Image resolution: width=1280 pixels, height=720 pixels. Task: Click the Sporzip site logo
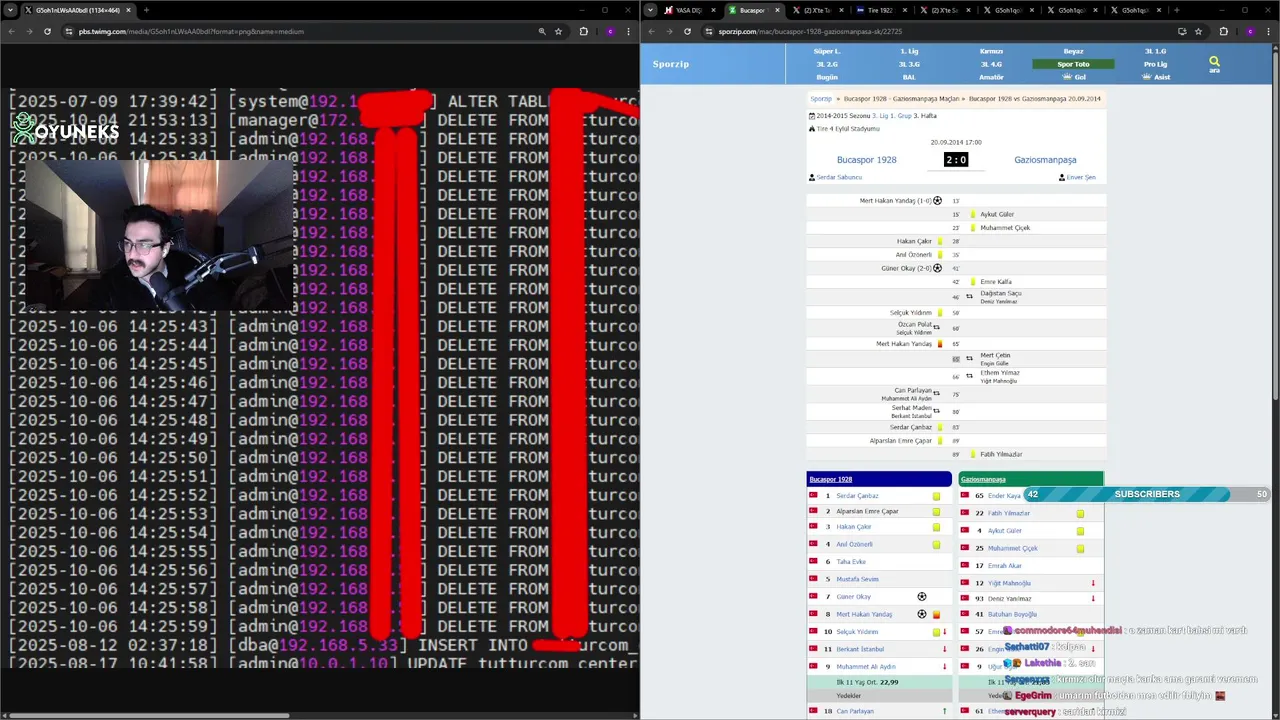(671, 64)
